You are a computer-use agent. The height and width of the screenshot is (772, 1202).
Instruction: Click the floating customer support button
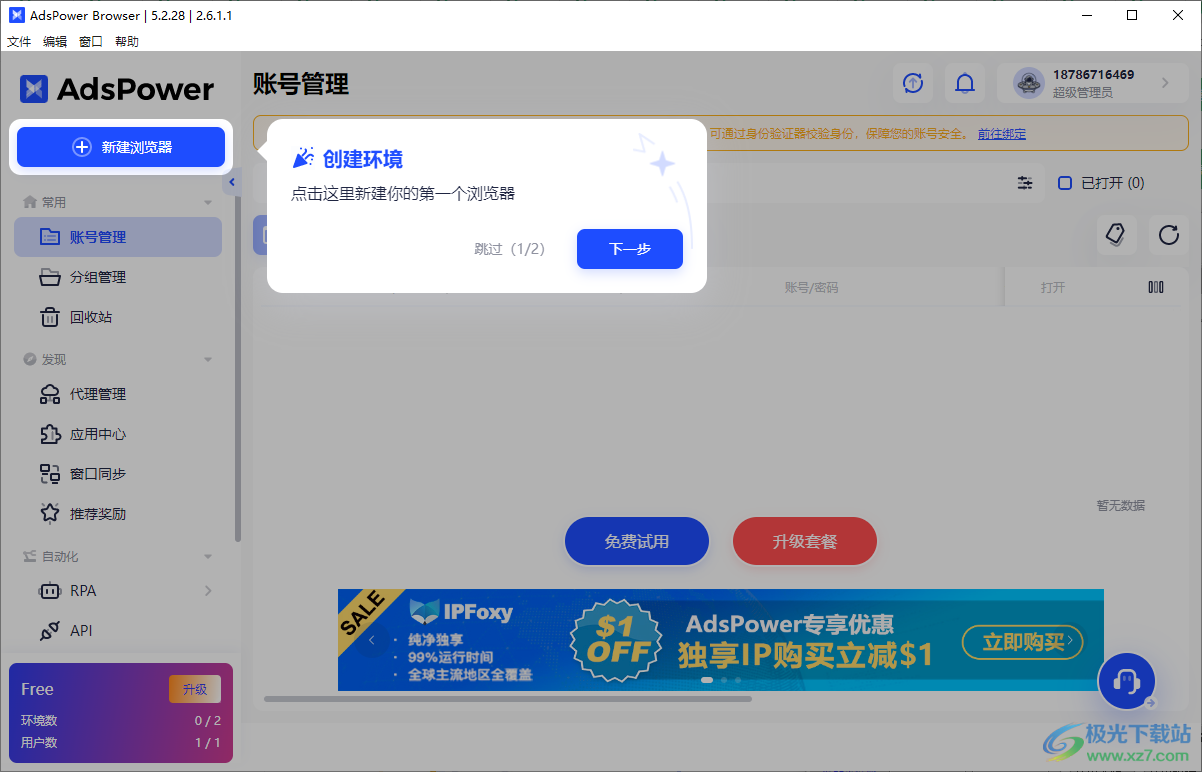point(1126,680)
